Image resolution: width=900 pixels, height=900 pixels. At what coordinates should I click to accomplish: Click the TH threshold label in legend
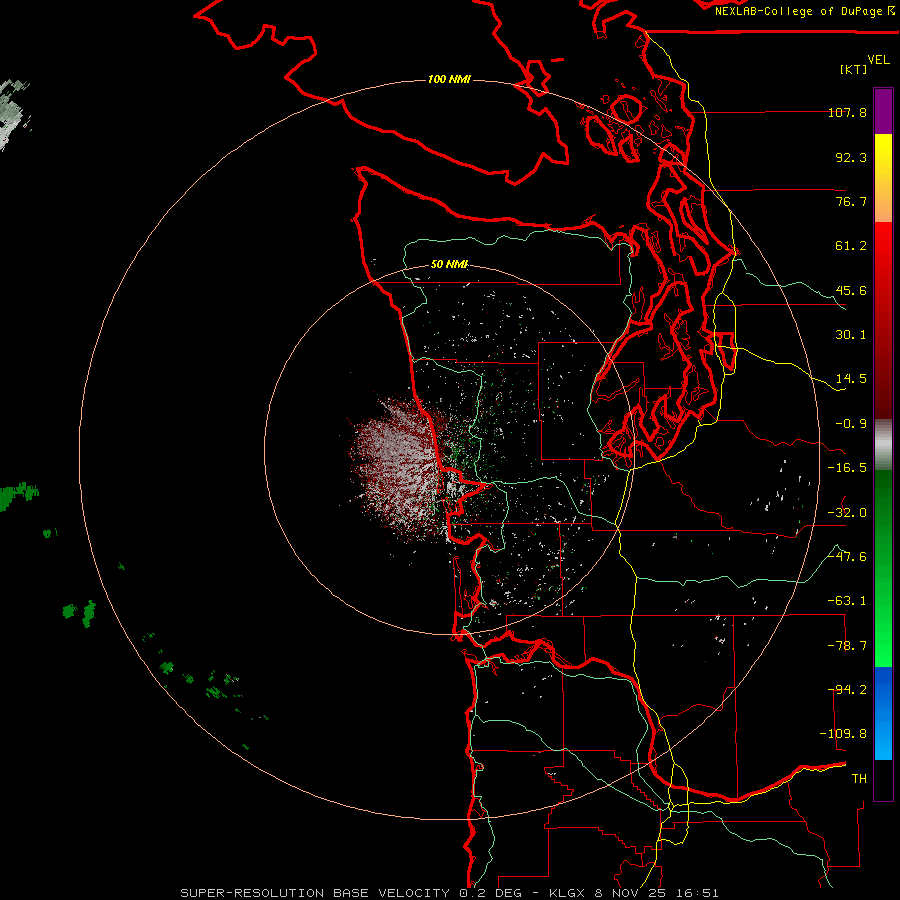tap(859, 779)
